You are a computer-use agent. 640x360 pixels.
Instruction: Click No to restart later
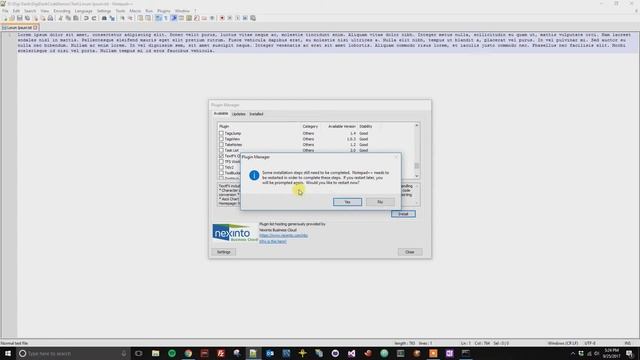tap(380, 202)
